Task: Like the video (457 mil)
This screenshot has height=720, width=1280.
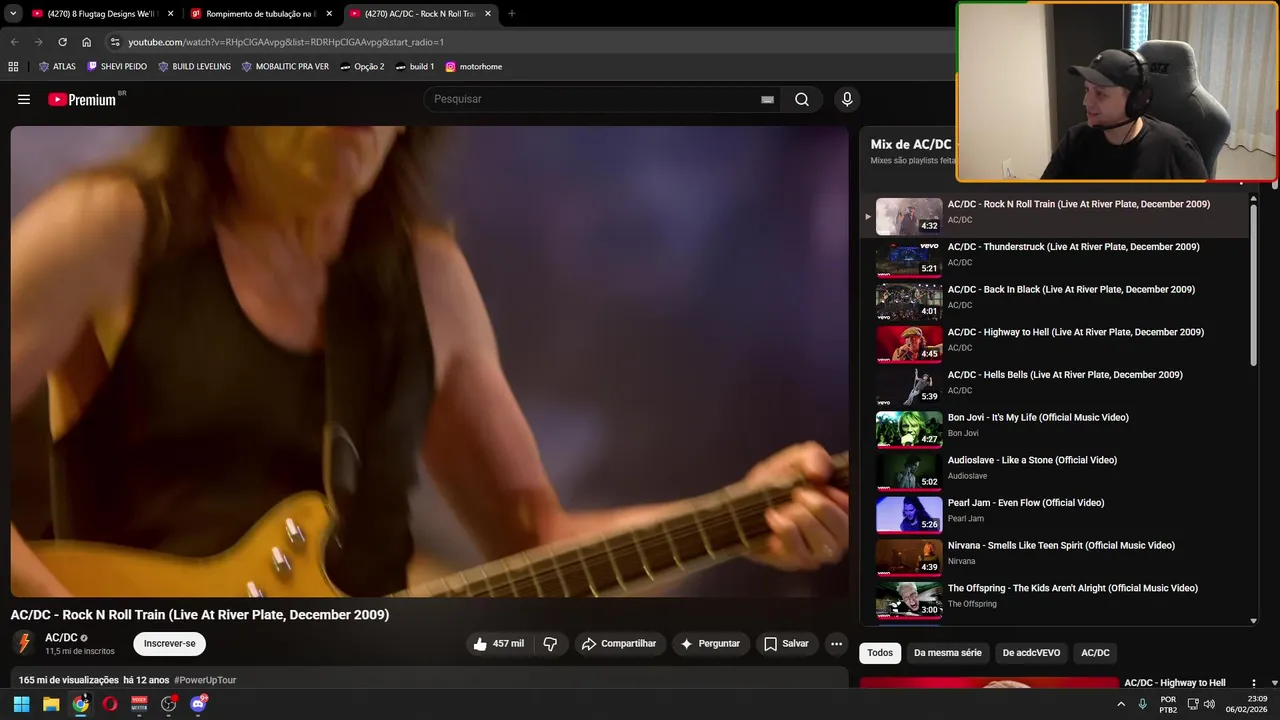Action: point(498,644)
